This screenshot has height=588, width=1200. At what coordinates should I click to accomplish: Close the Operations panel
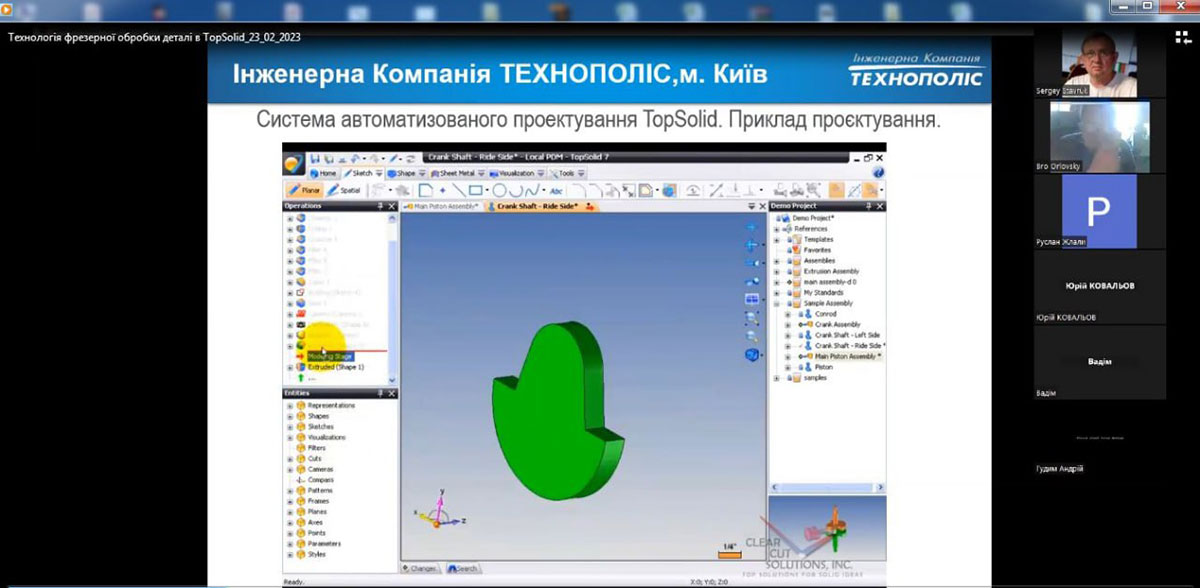(391, 206)
